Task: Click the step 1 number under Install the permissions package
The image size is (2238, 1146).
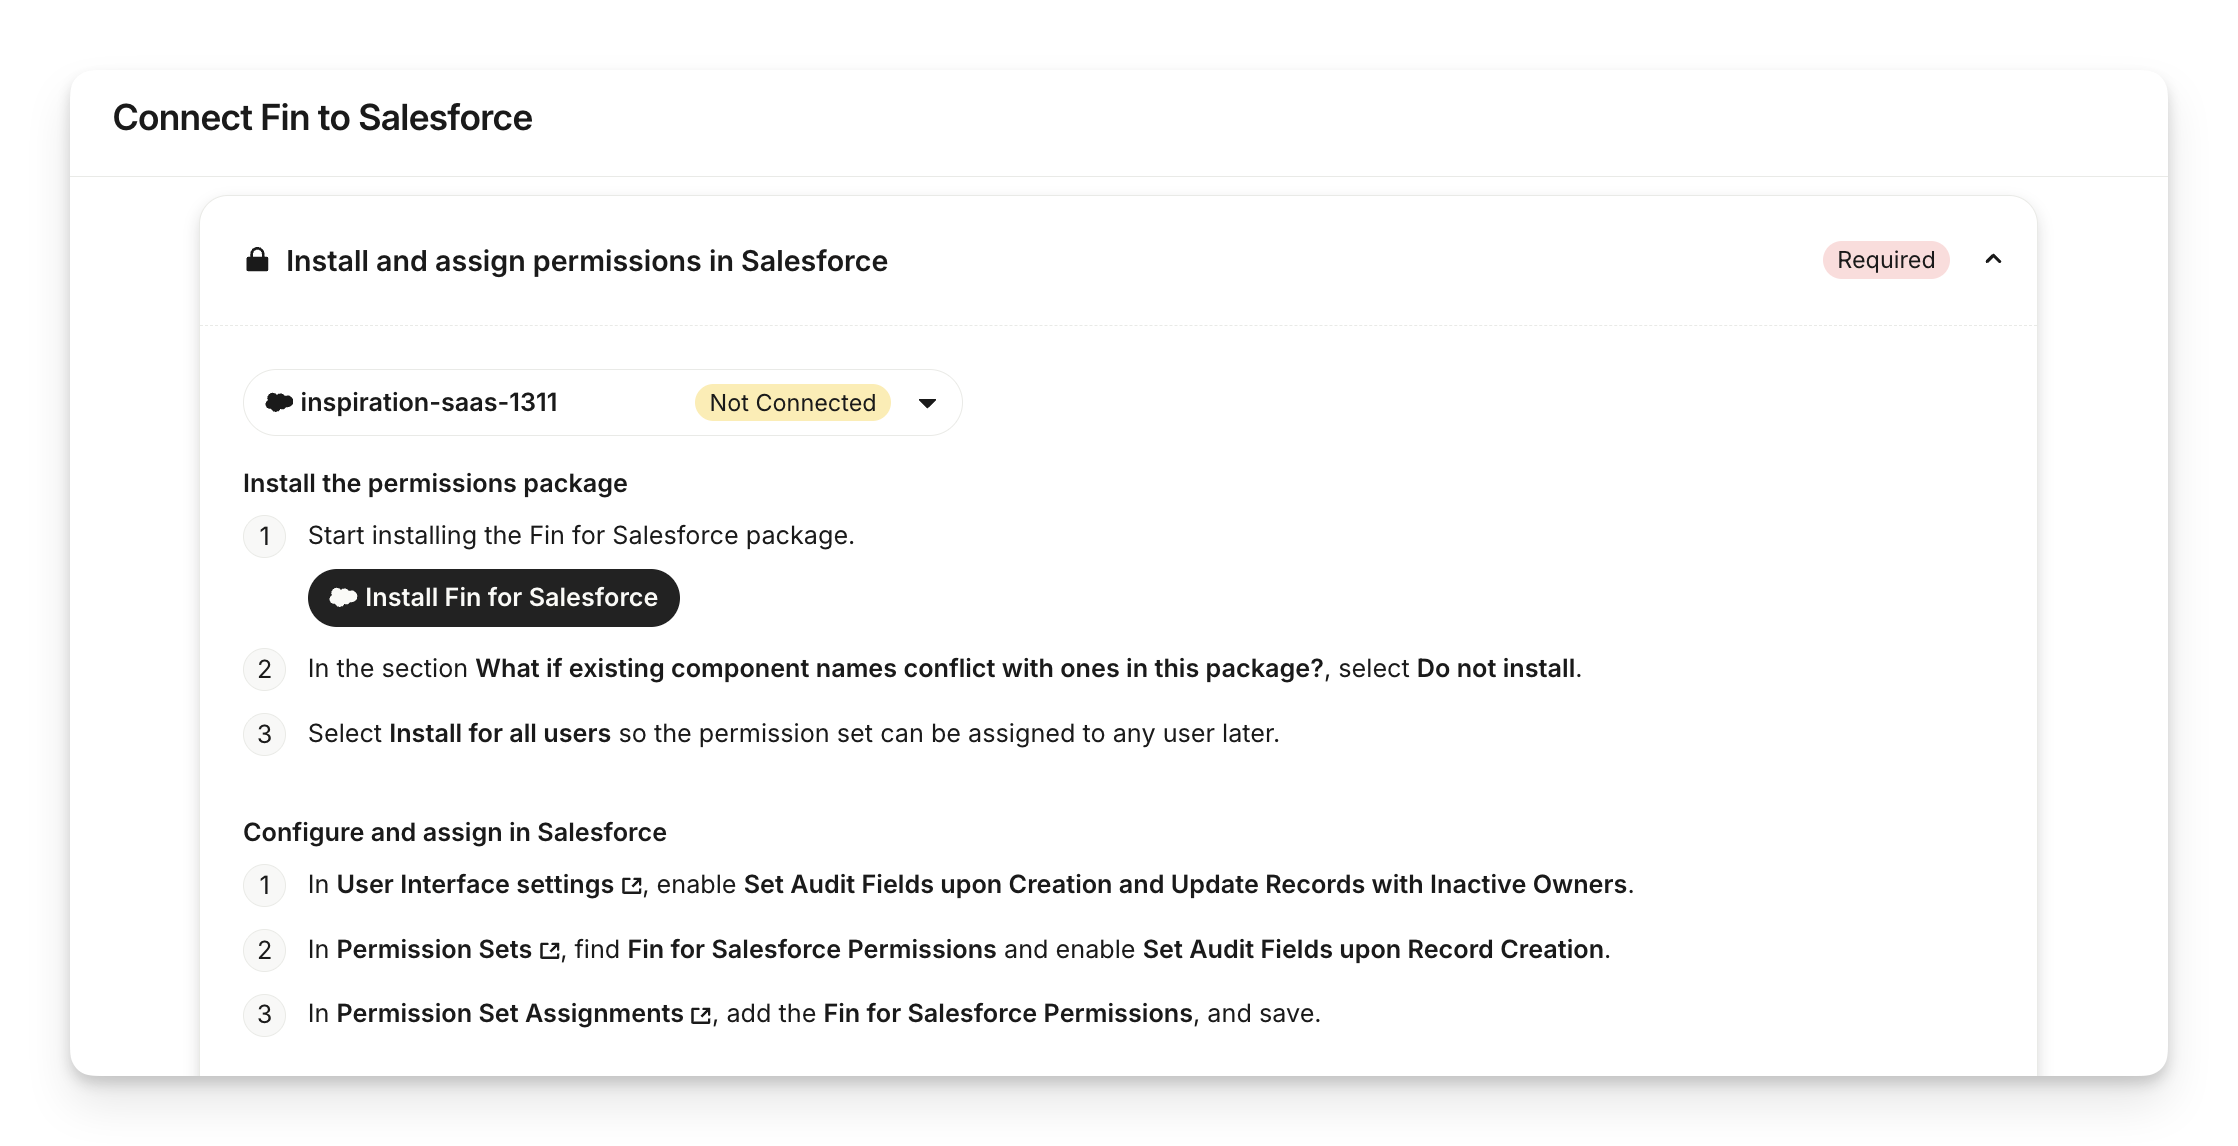Action: (x=265, y=537)
